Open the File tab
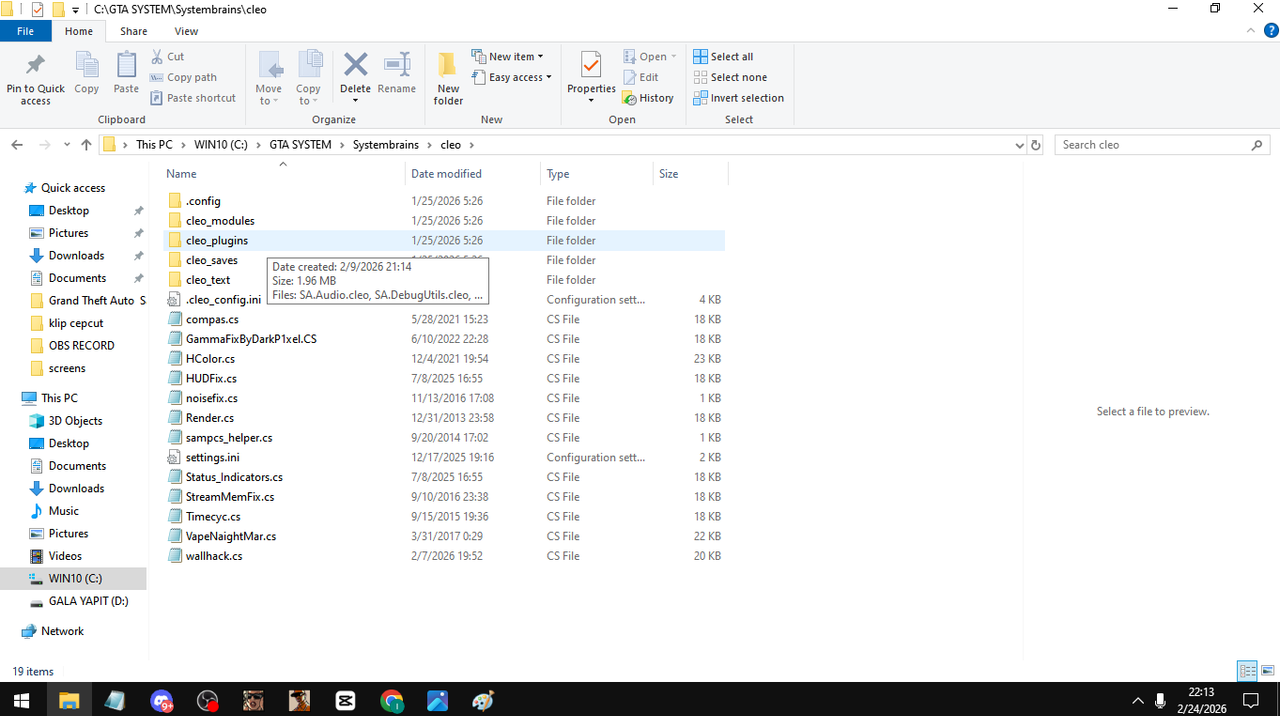1280x716 pixels. [25, 31]
